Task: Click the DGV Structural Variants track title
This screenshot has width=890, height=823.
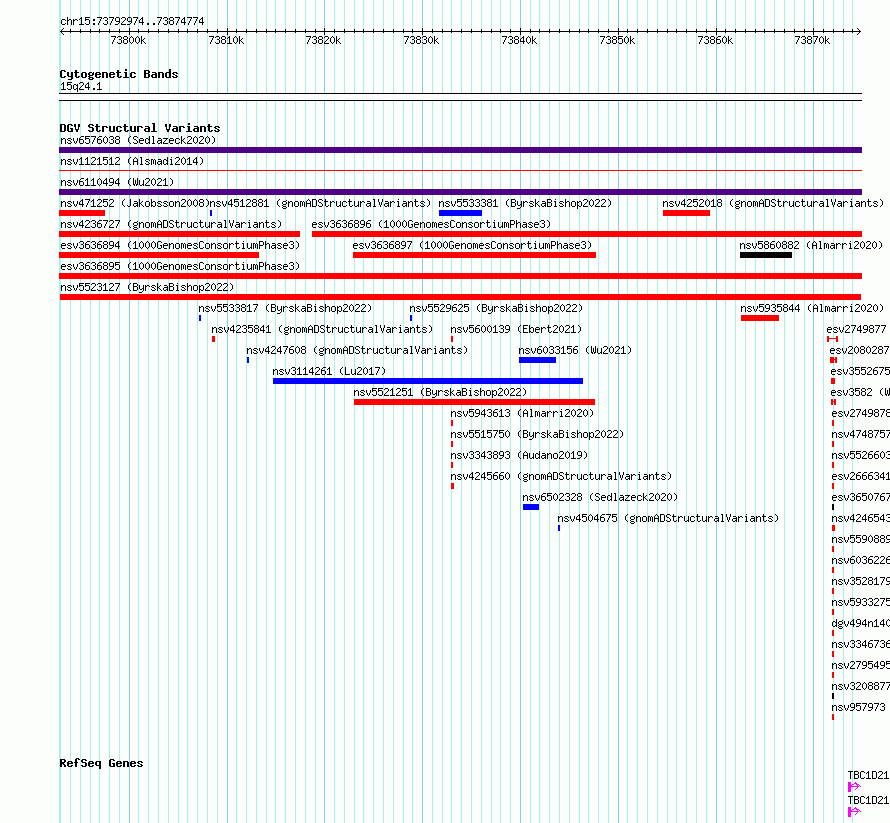Action: click(140, 128)
